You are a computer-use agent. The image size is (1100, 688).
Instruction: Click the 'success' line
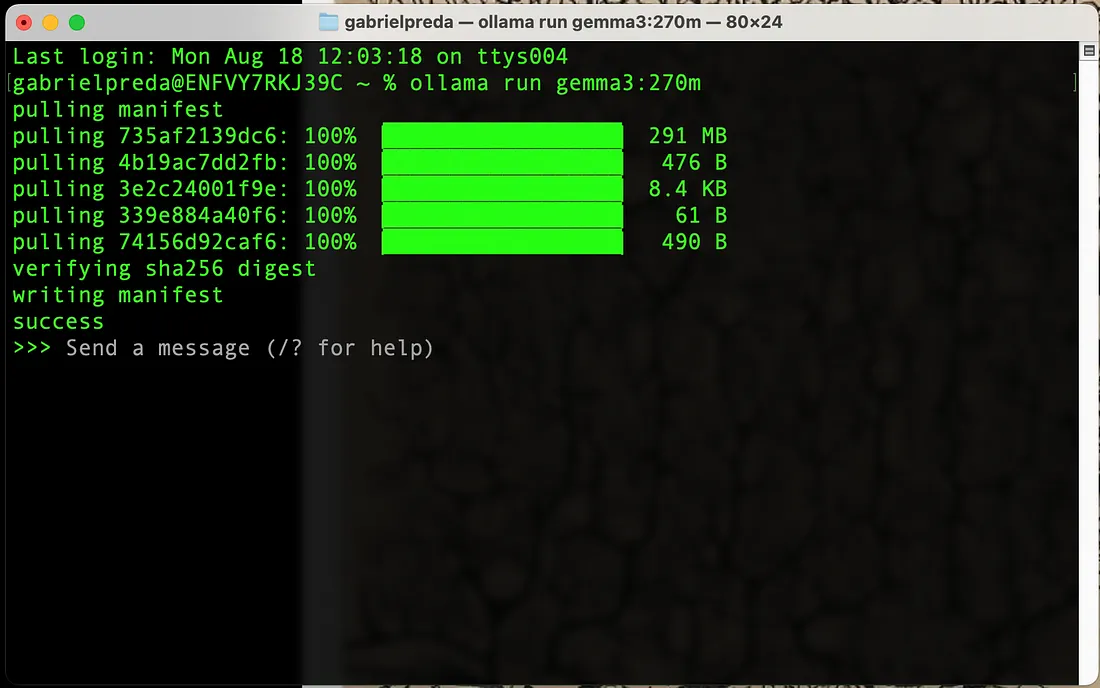[58, 322]
